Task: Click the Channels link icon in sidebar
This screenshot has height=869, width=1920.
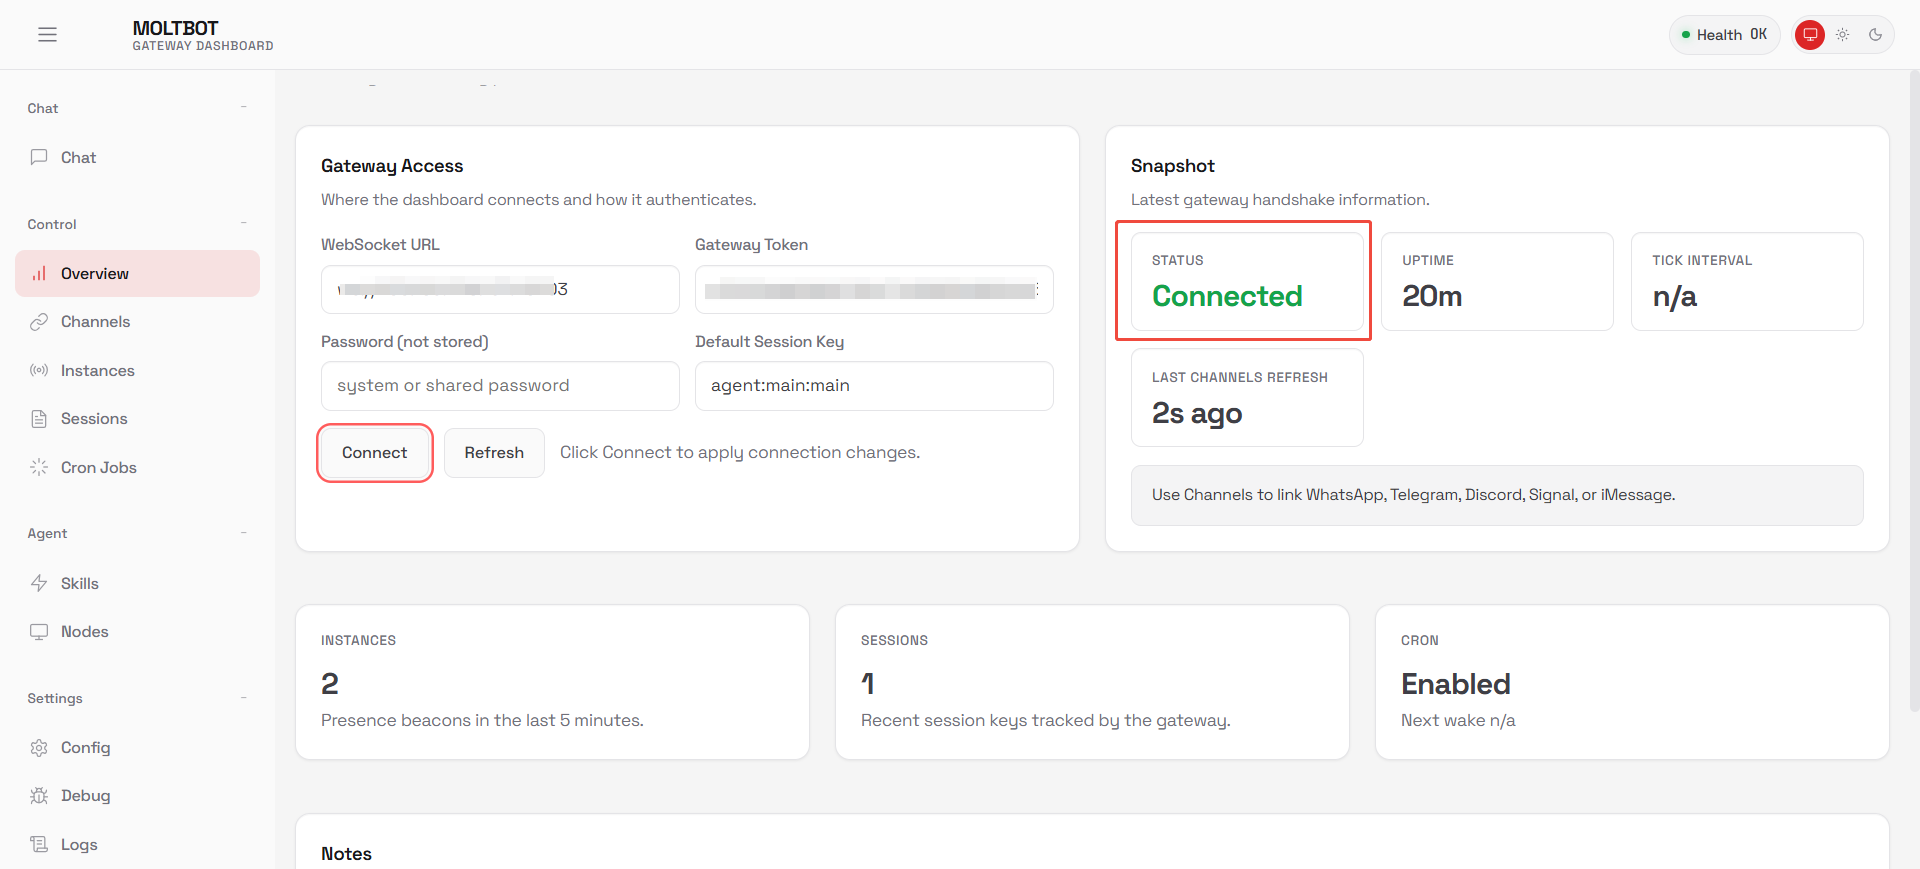Action: (39, 322)
